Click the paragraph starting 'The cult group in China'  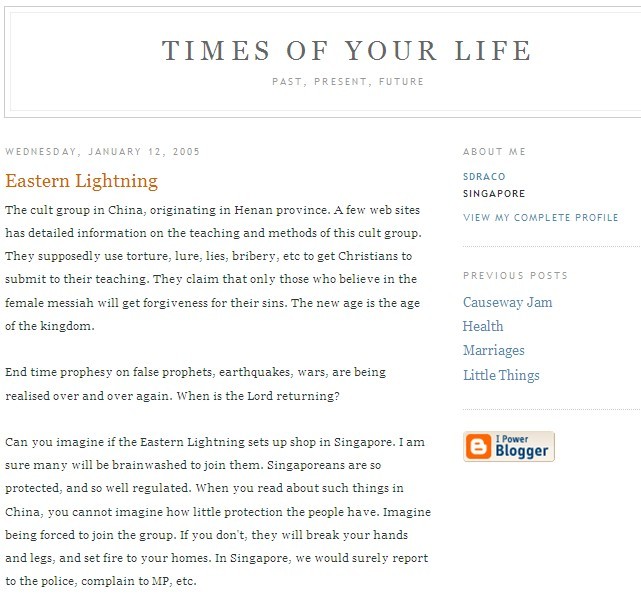(214, 267)
